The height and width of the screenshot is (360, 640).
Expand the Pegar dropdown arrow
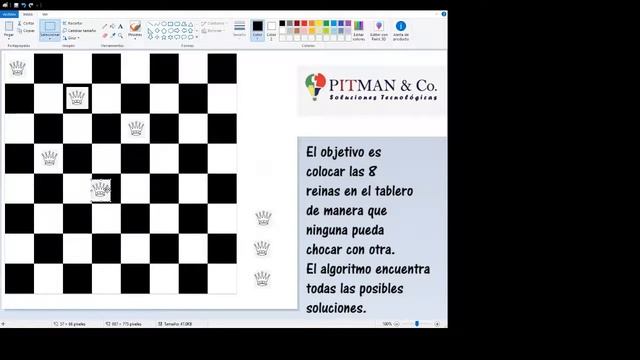point(9,38)
